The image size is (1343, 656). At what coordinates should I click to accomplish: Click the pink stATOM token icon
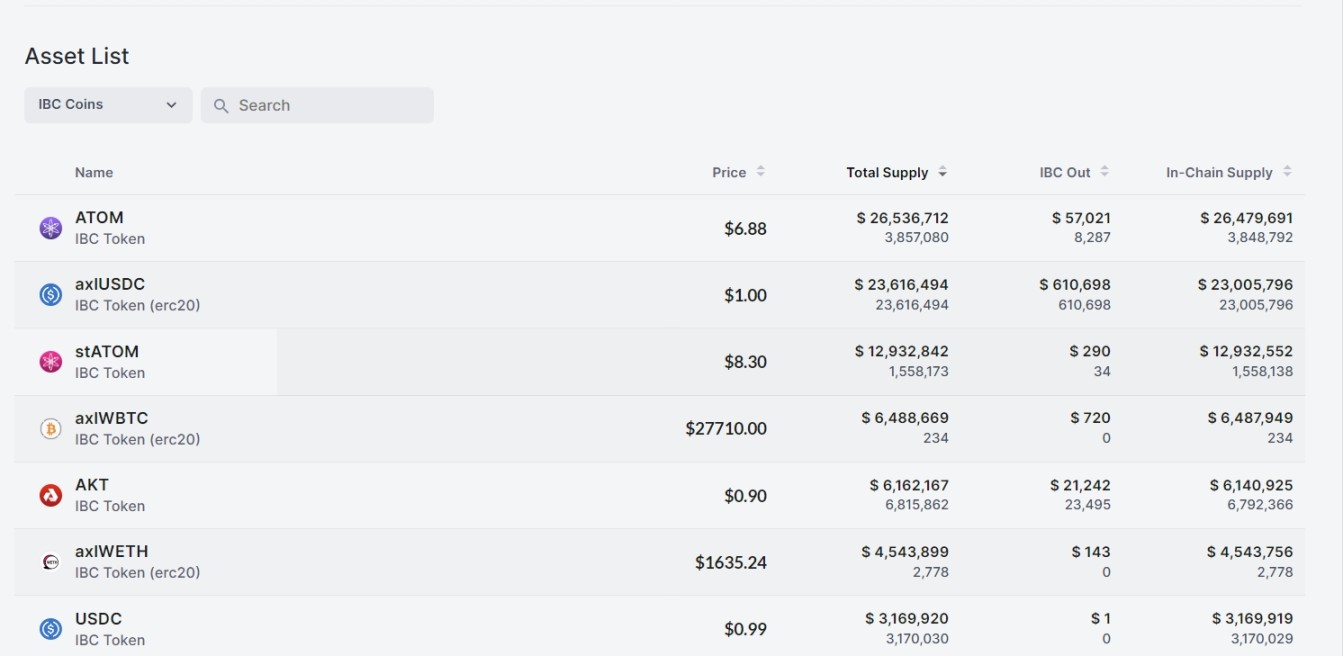click(50, 362)
